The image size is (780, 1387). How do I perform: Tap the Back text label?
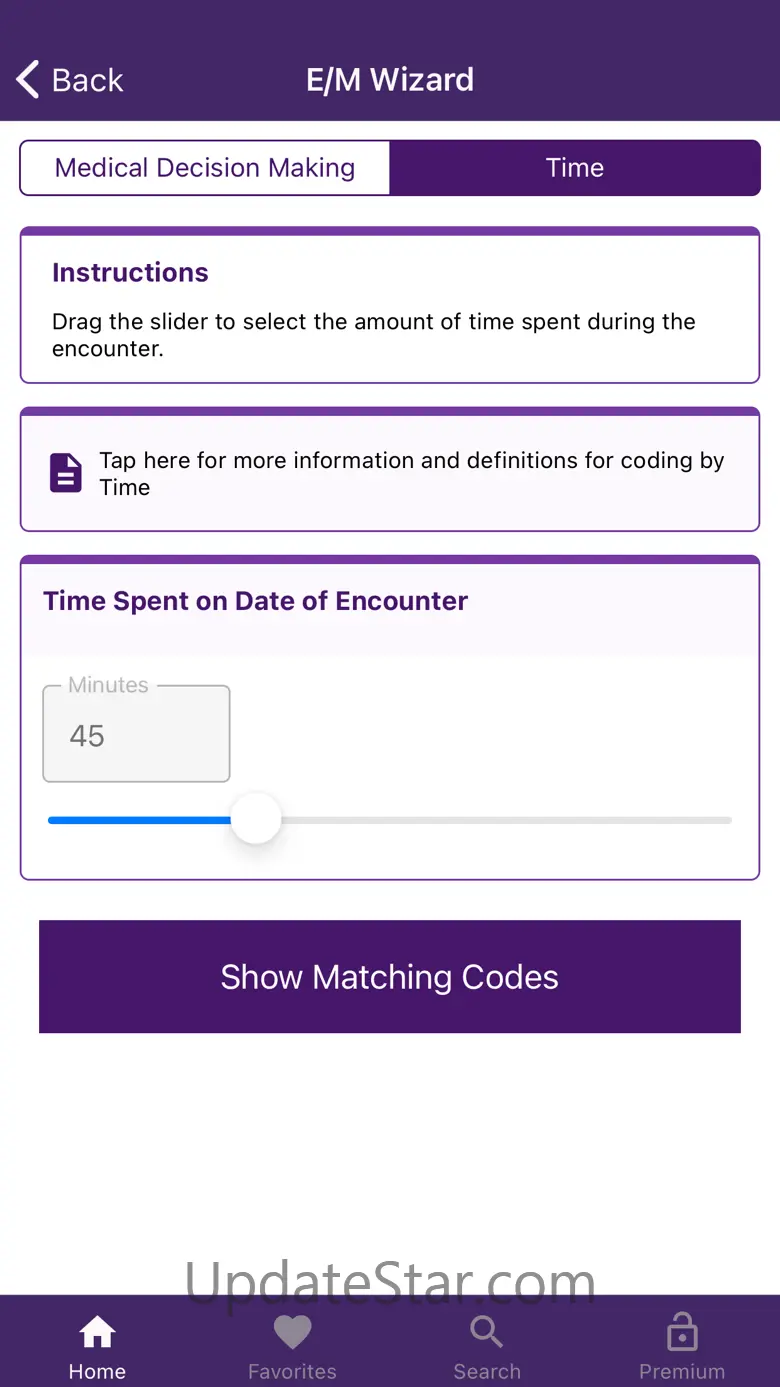tap(88, 80)
